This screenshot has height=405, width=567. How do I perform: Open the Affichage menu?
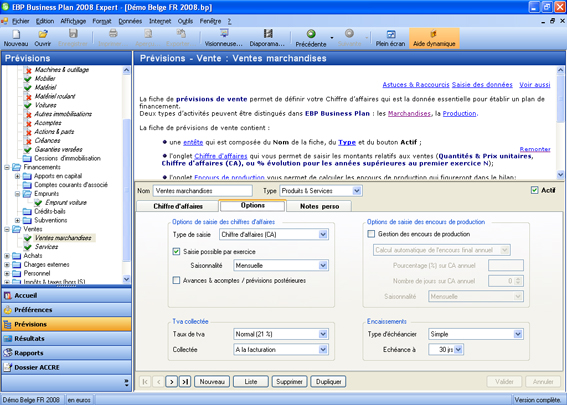pos(73,21)
